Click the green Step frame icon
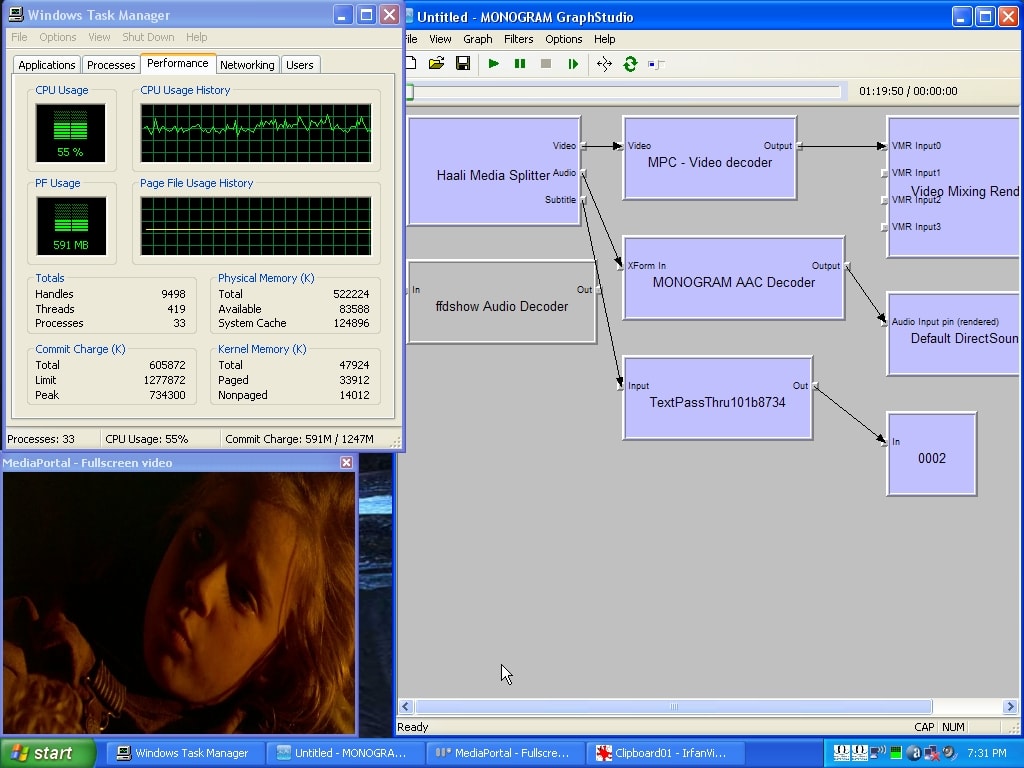The width and height of the screenshot is (1024, 768). pyautogui.click(x=573, y=64)
